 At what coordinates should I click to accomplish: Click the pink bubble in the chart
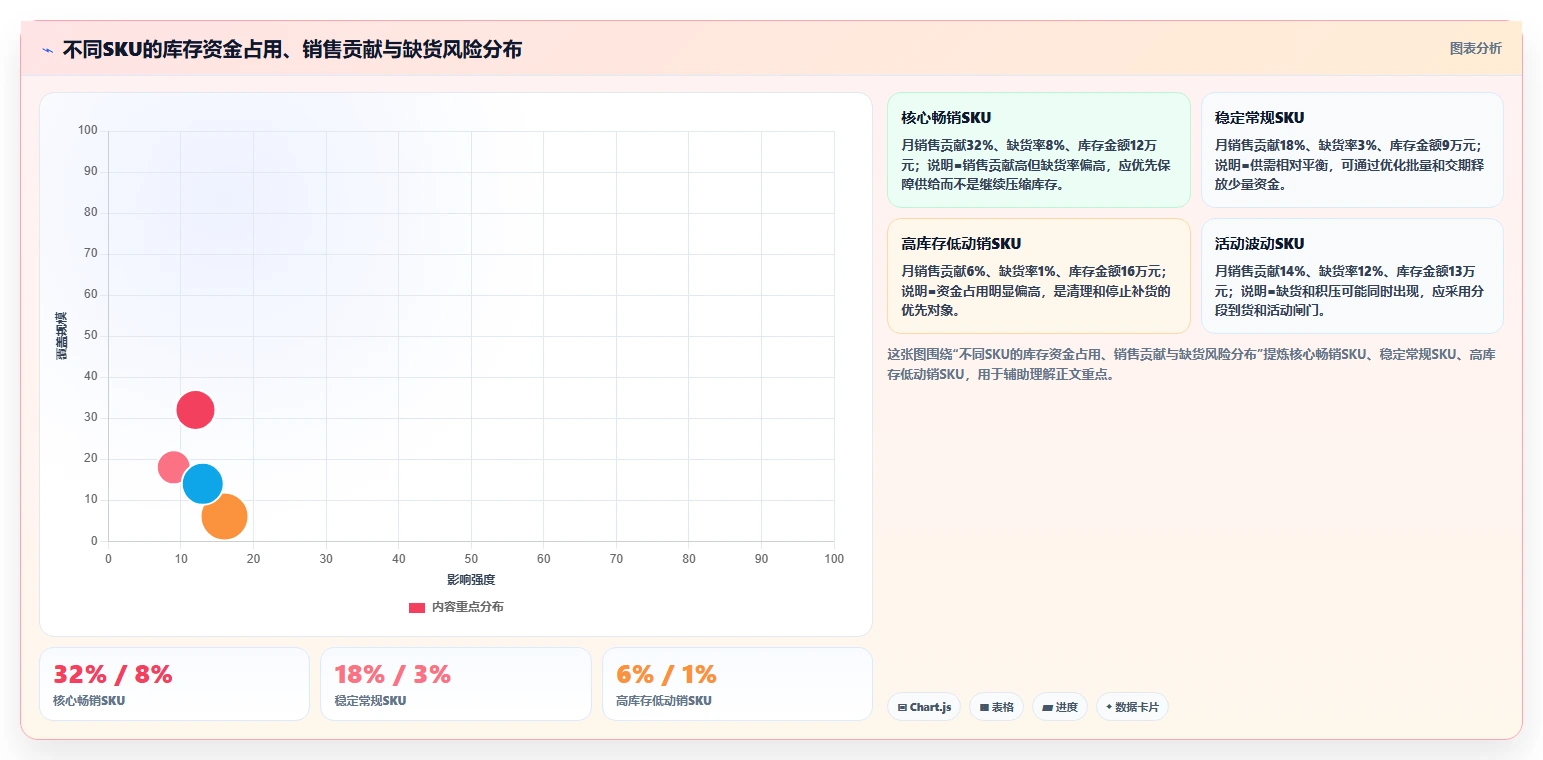[173, 467]
